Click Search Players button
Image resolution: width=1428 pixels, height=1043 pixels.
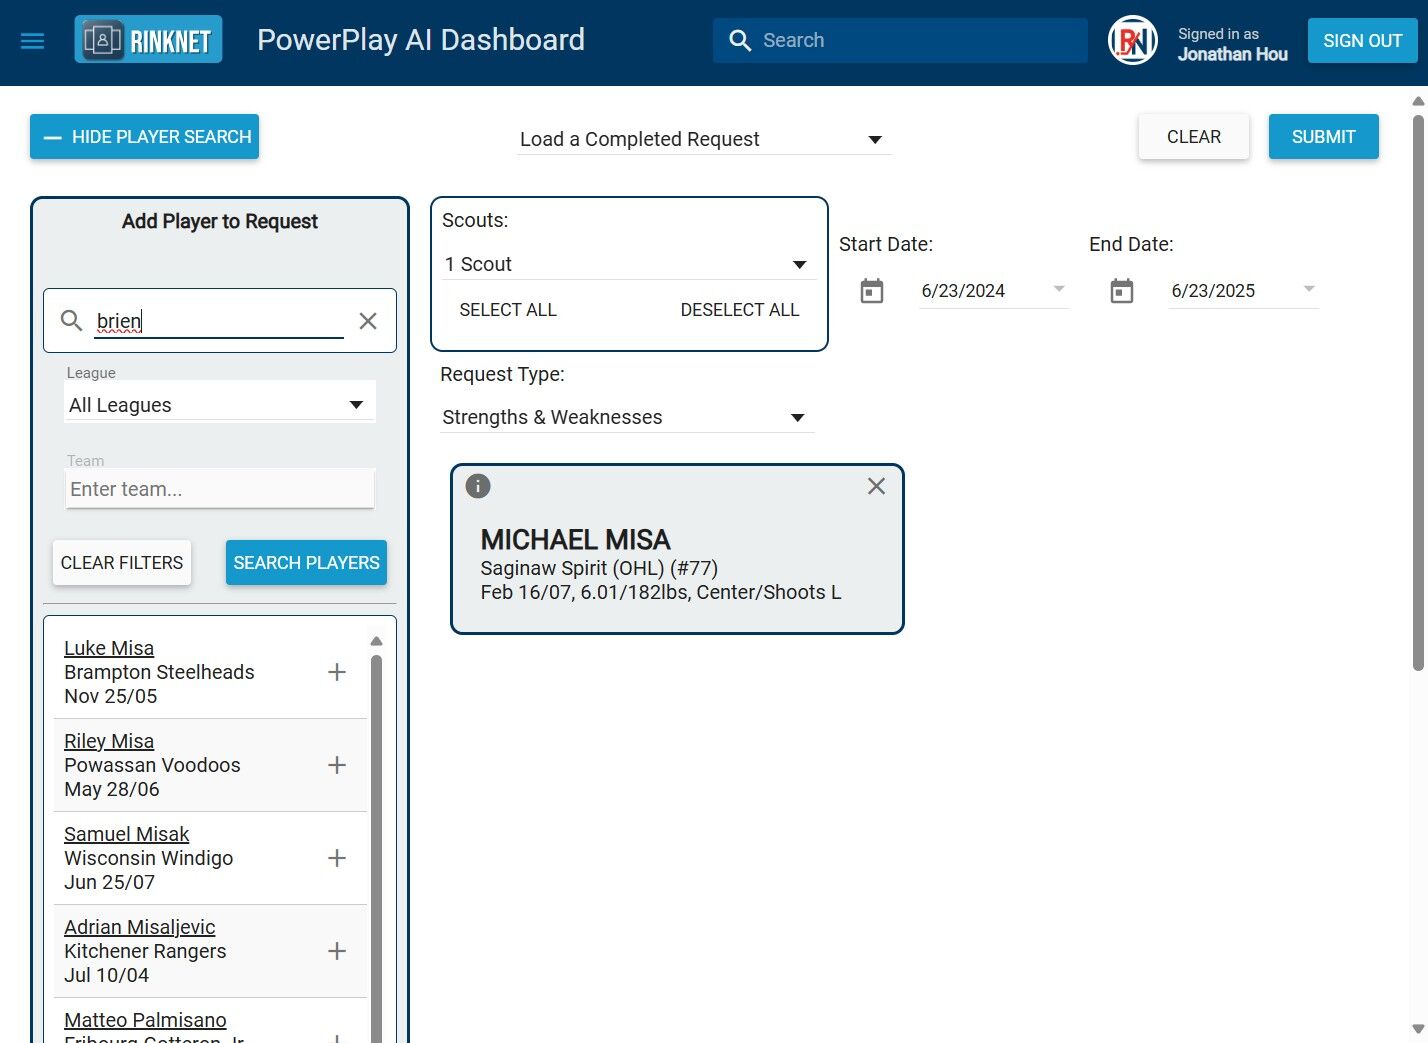coord(306,563)
